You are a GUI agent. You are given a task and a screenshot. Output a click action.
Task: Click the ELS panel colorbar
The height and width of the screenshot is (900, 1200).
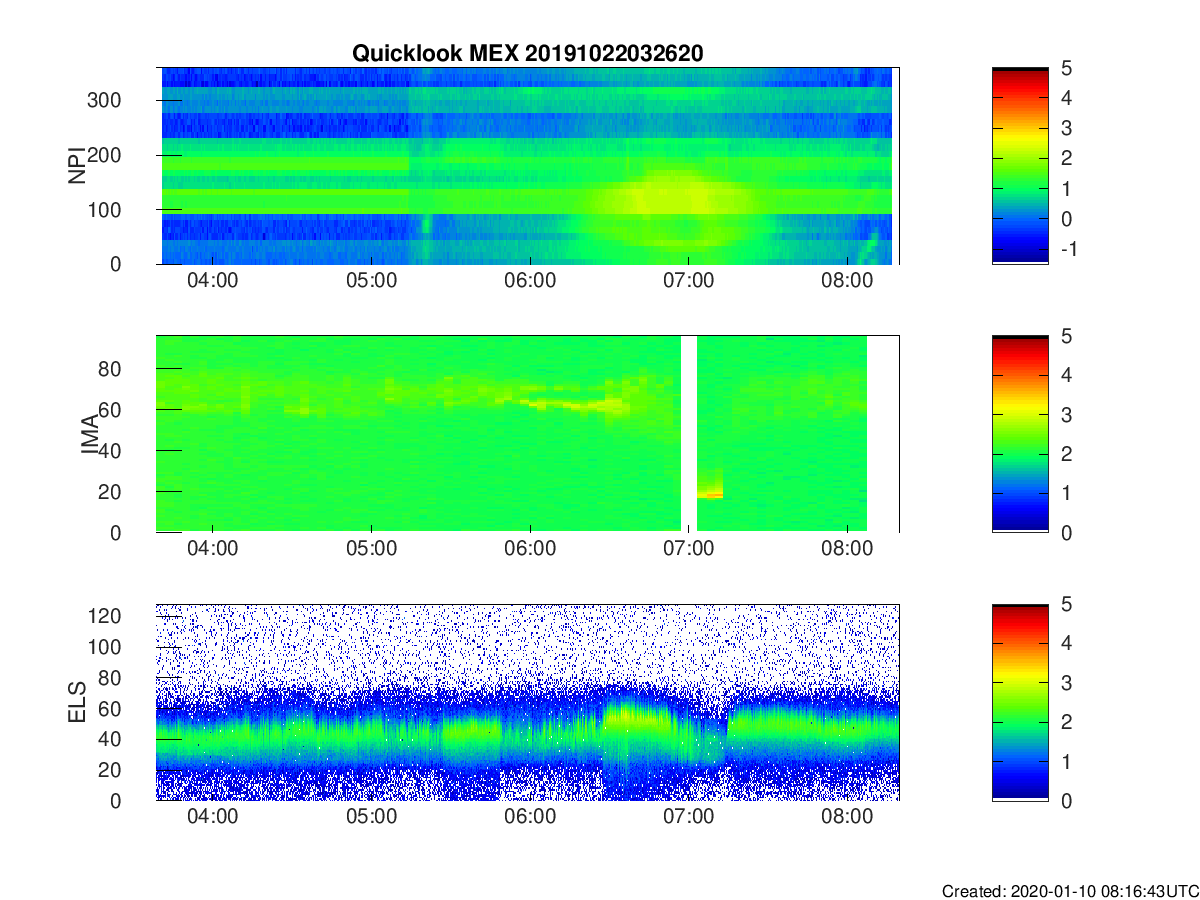(1020, 702)
